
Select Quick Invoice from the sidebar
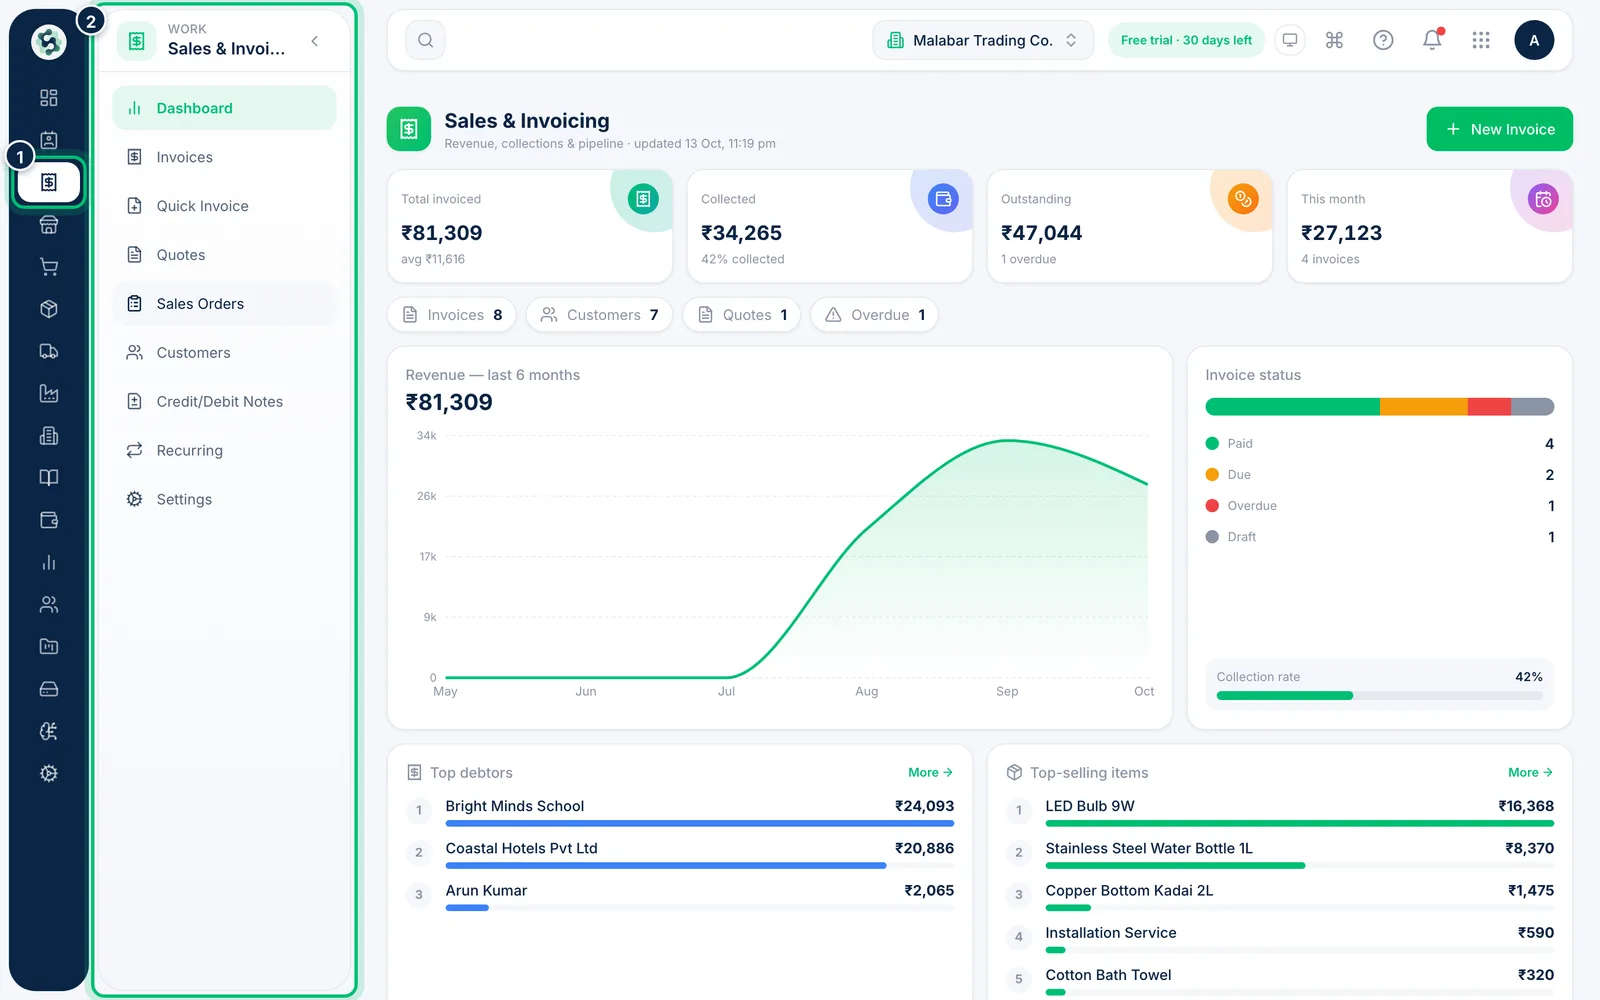coord(224,206)
